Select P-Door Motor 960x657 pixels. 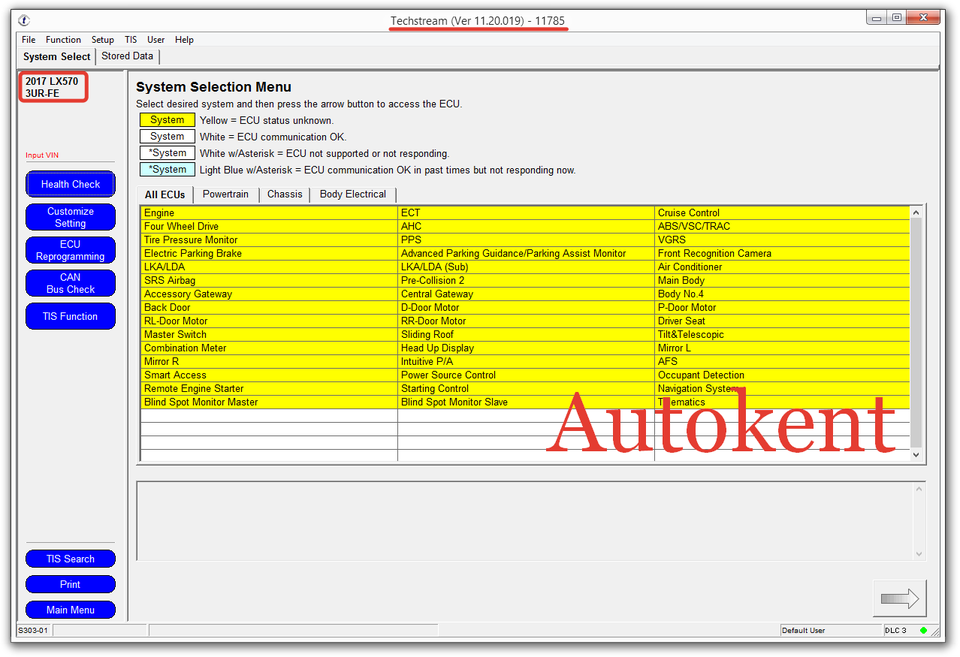coord(782,307)
